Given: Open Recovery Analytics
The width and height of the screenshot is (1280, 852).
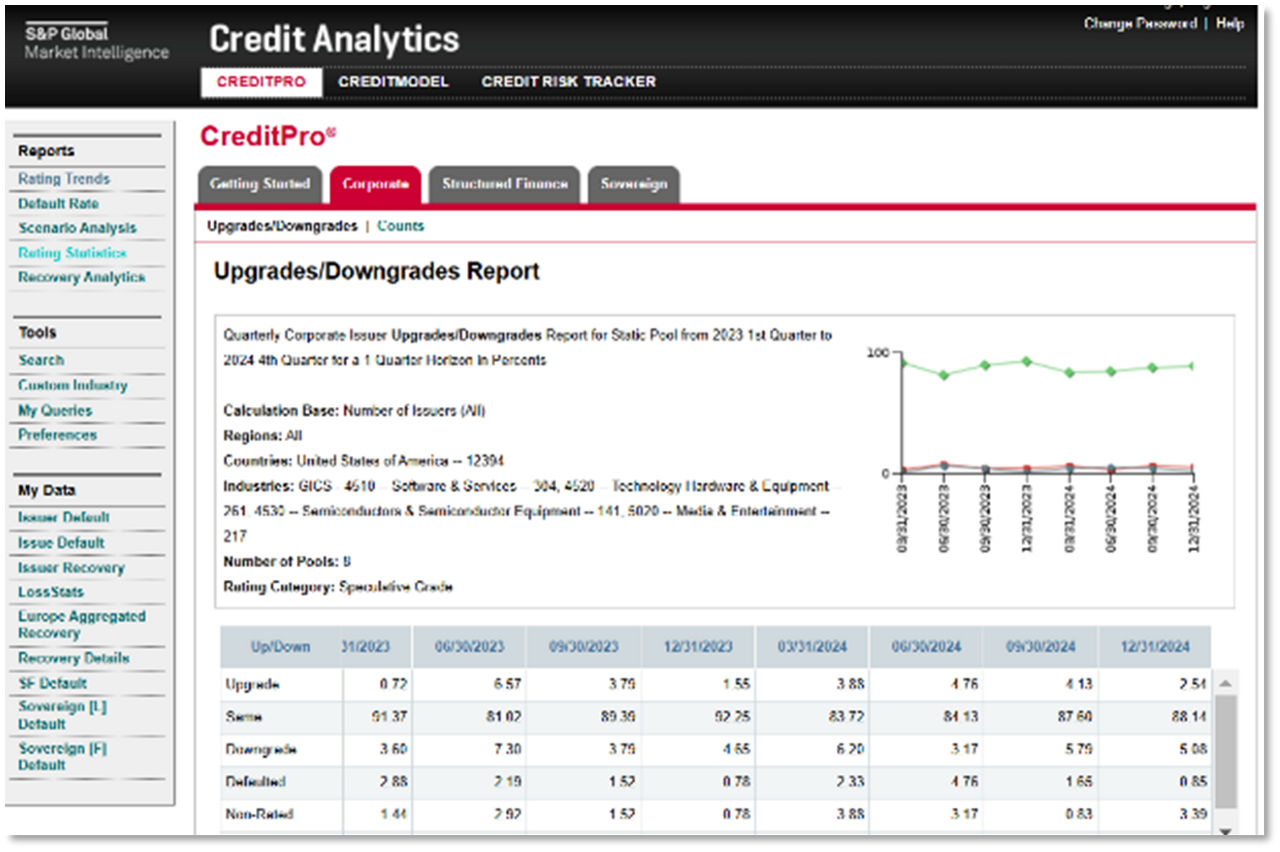Looking at the screenshot, I should tap(81, 277).
